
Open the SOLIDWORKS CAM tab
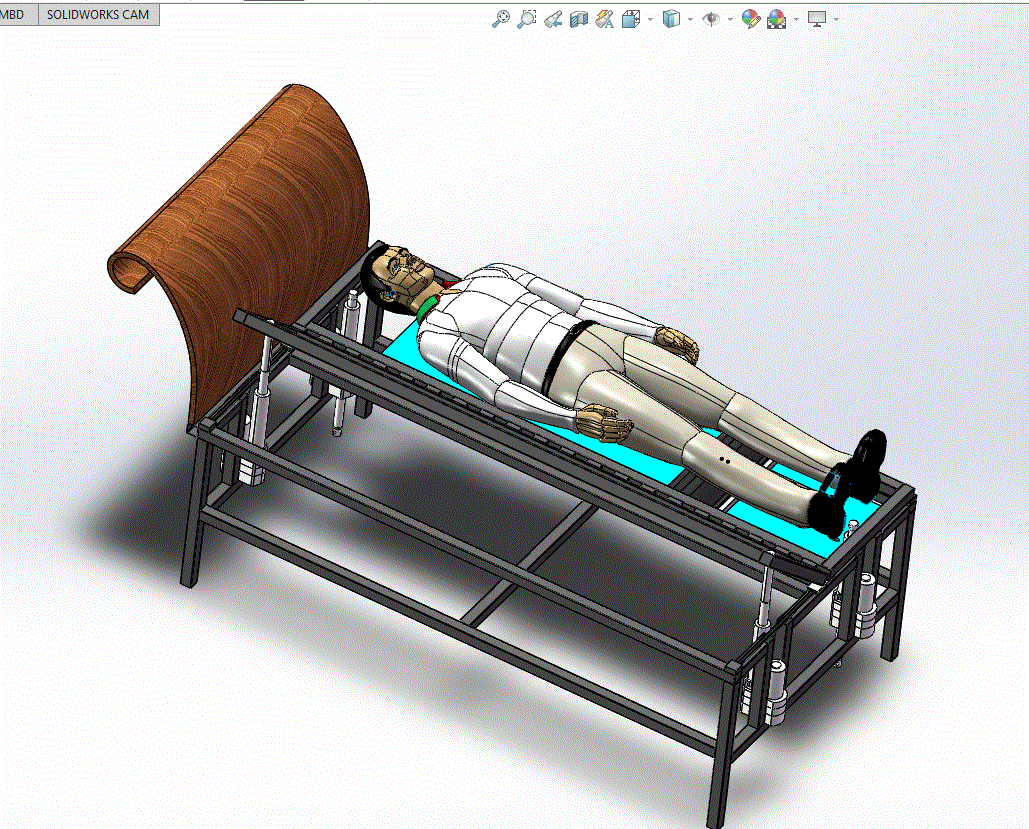(x=98, y=15)
